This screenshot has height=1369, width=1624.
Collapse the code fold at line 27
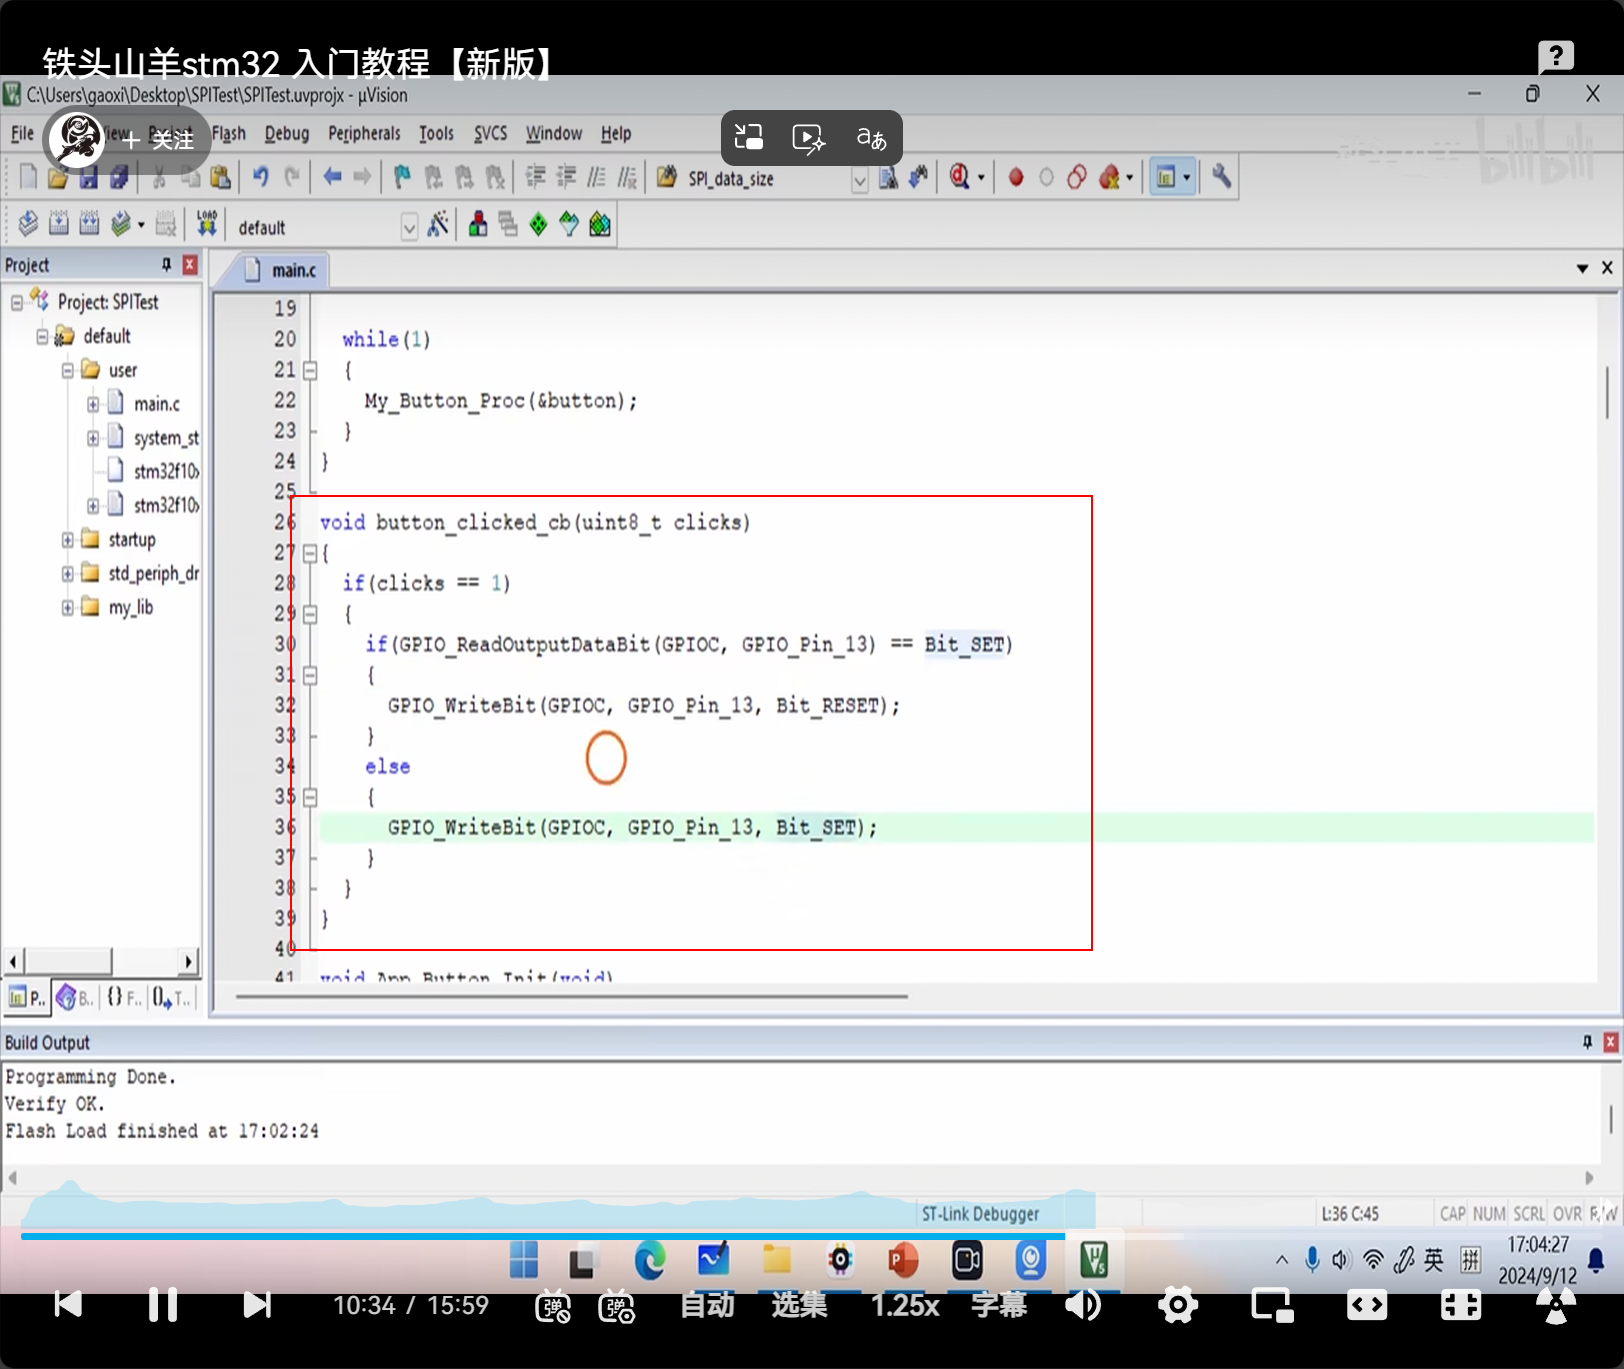[310, 553]
